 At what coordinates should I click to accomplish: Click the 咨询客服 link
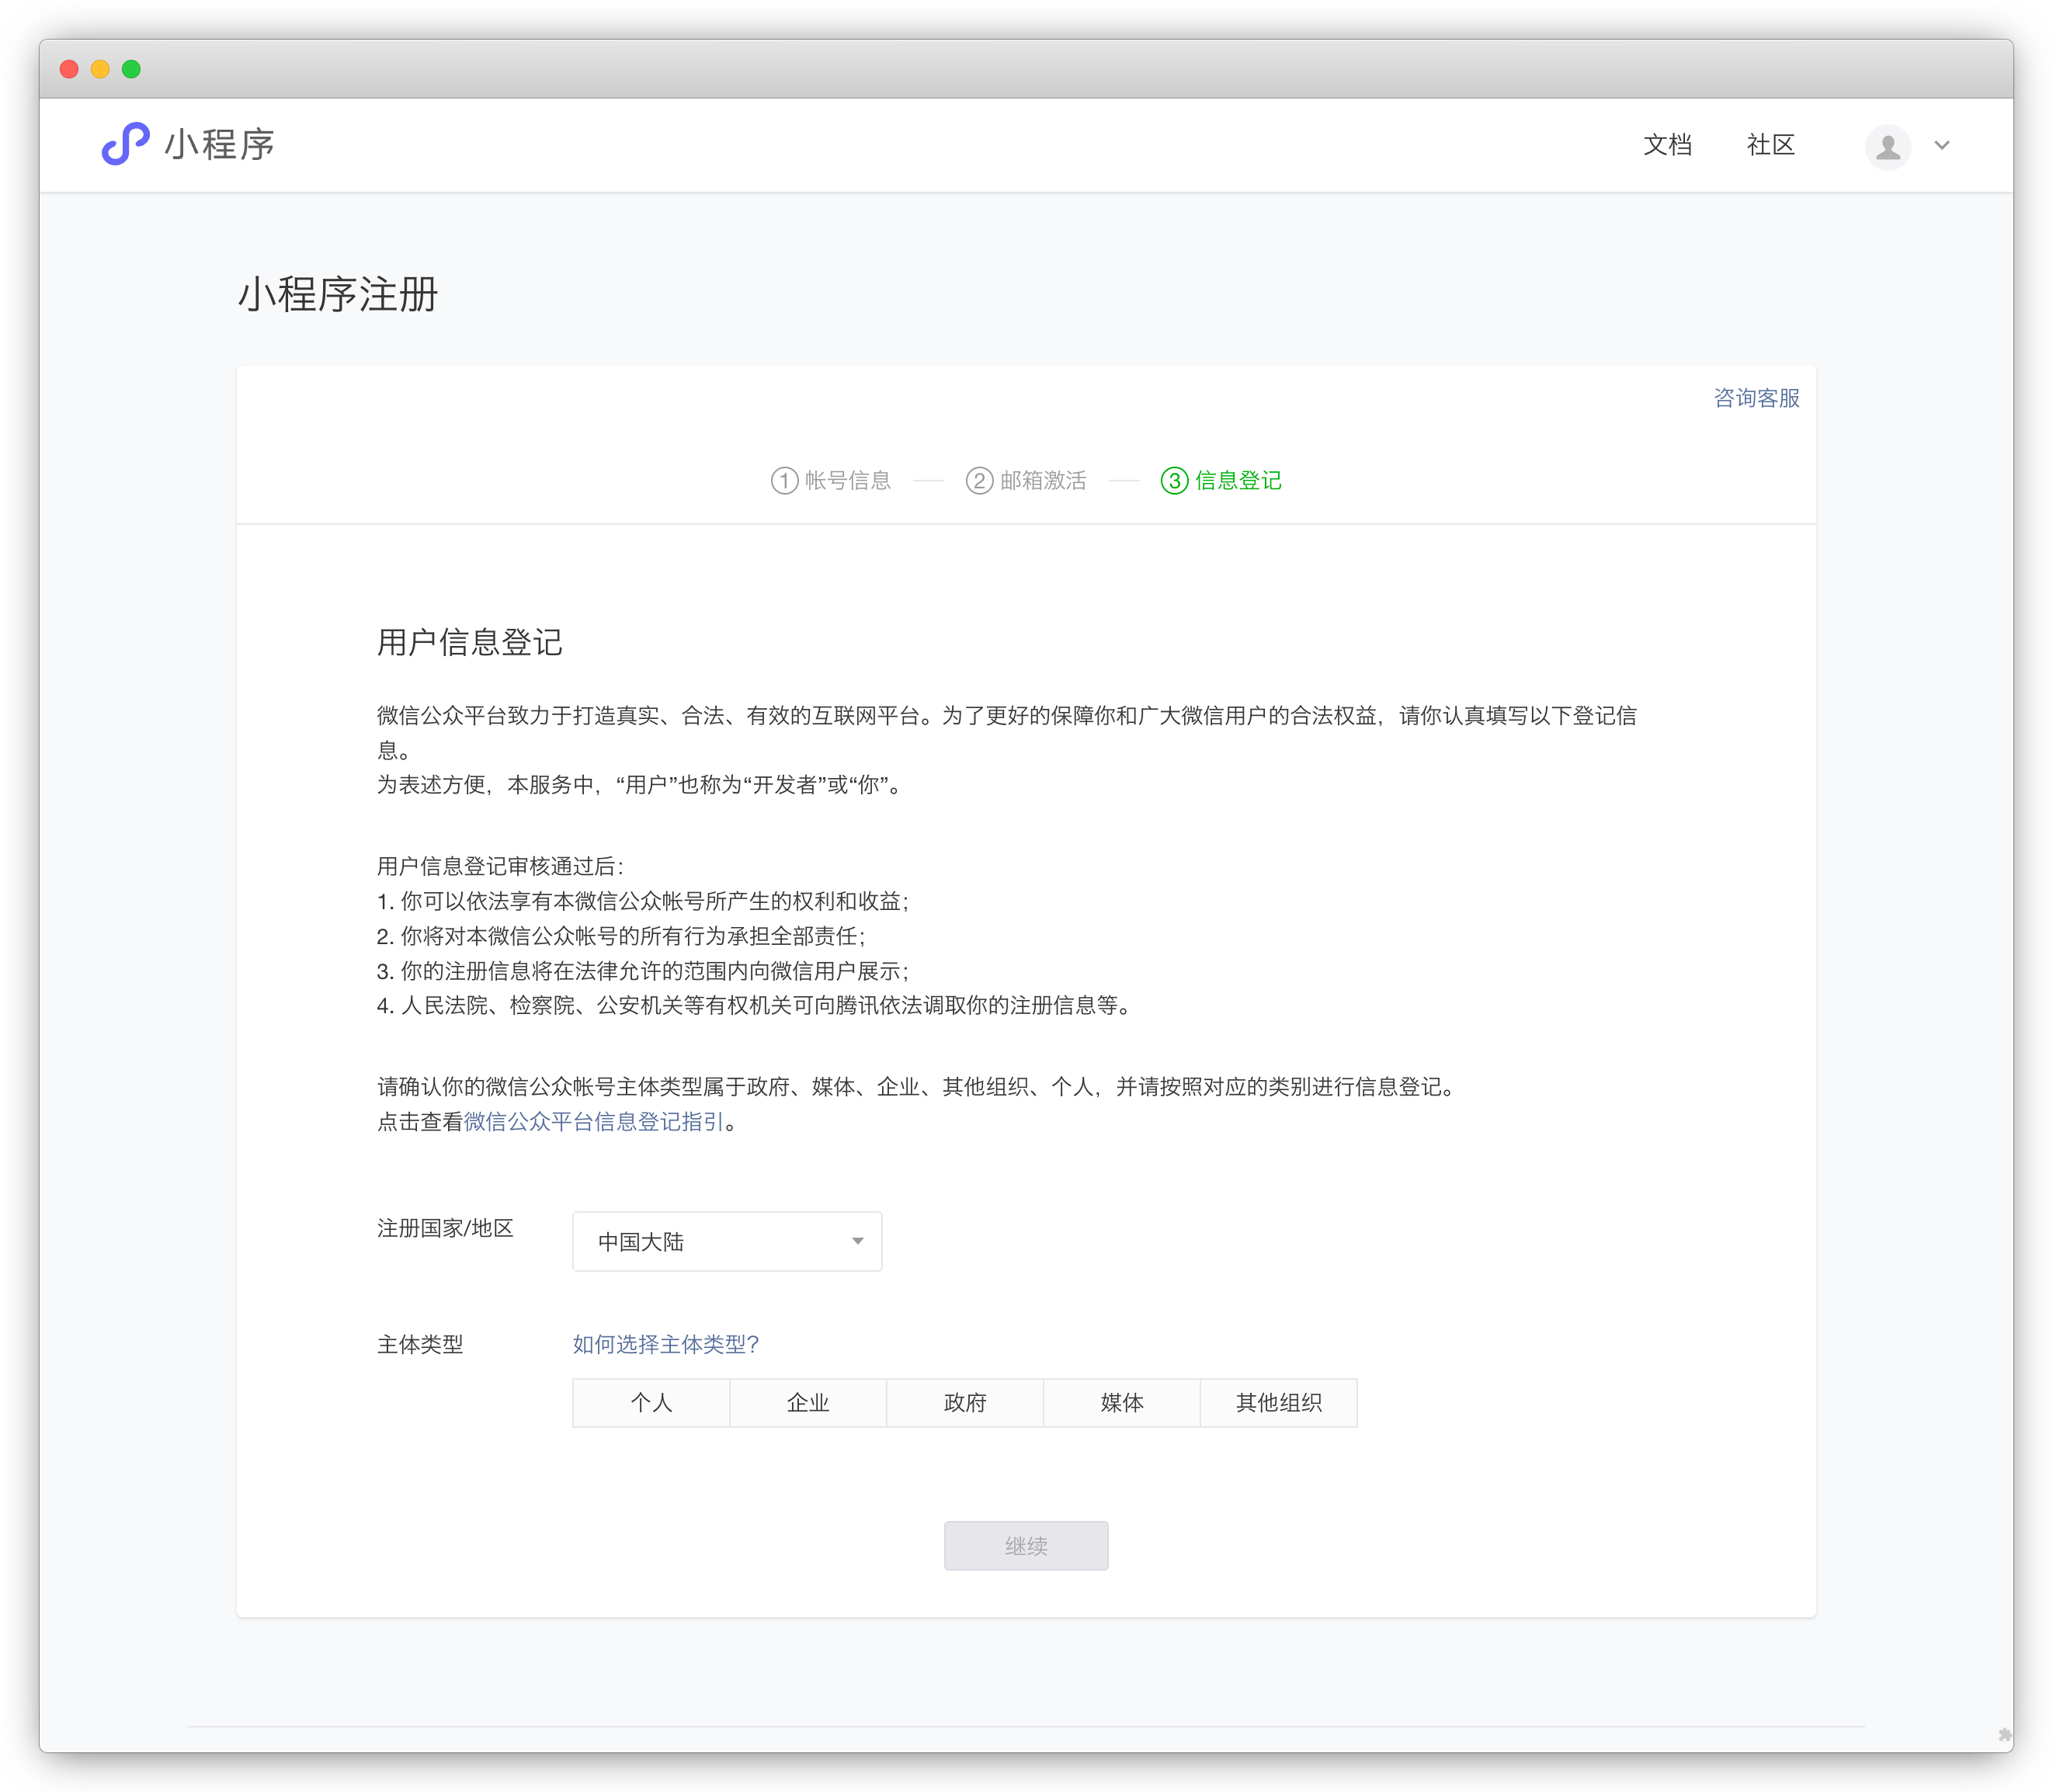(x=1756, y=398)
